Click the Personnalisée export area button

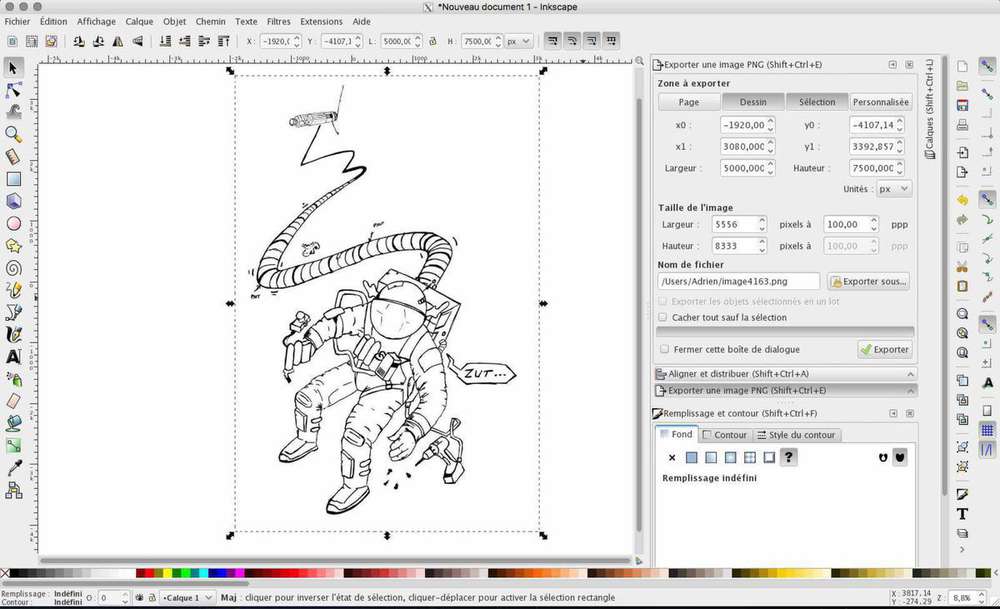(x=881, y=102)
